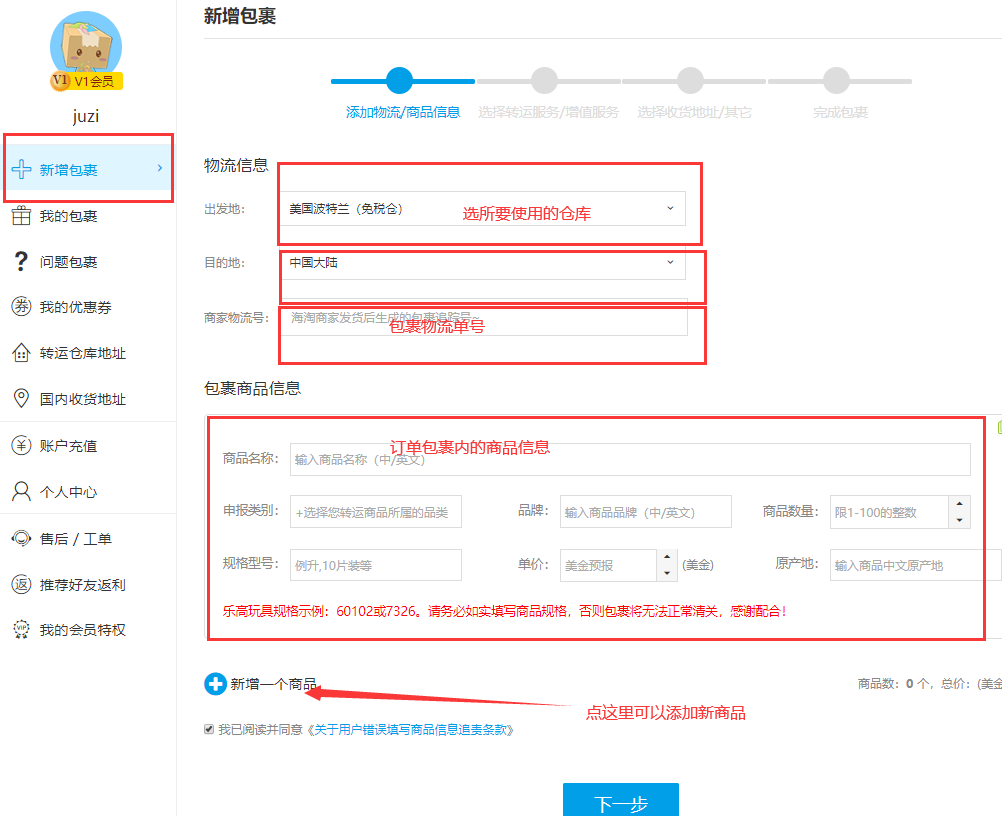Image resolution: width=1002 pixels, height=816 pixels.
Task: Click the 规格型号 specification field
Action: click(x=376, y=565)
